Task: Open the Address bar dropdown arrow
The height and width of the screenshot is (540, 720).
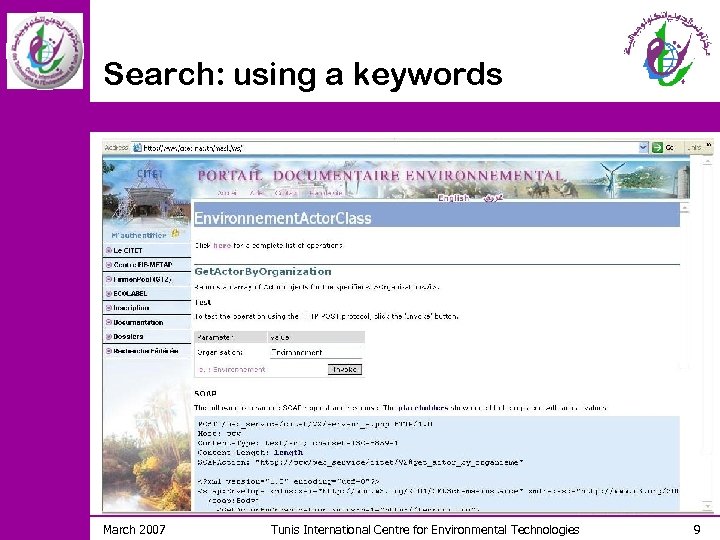Action: 643,147
